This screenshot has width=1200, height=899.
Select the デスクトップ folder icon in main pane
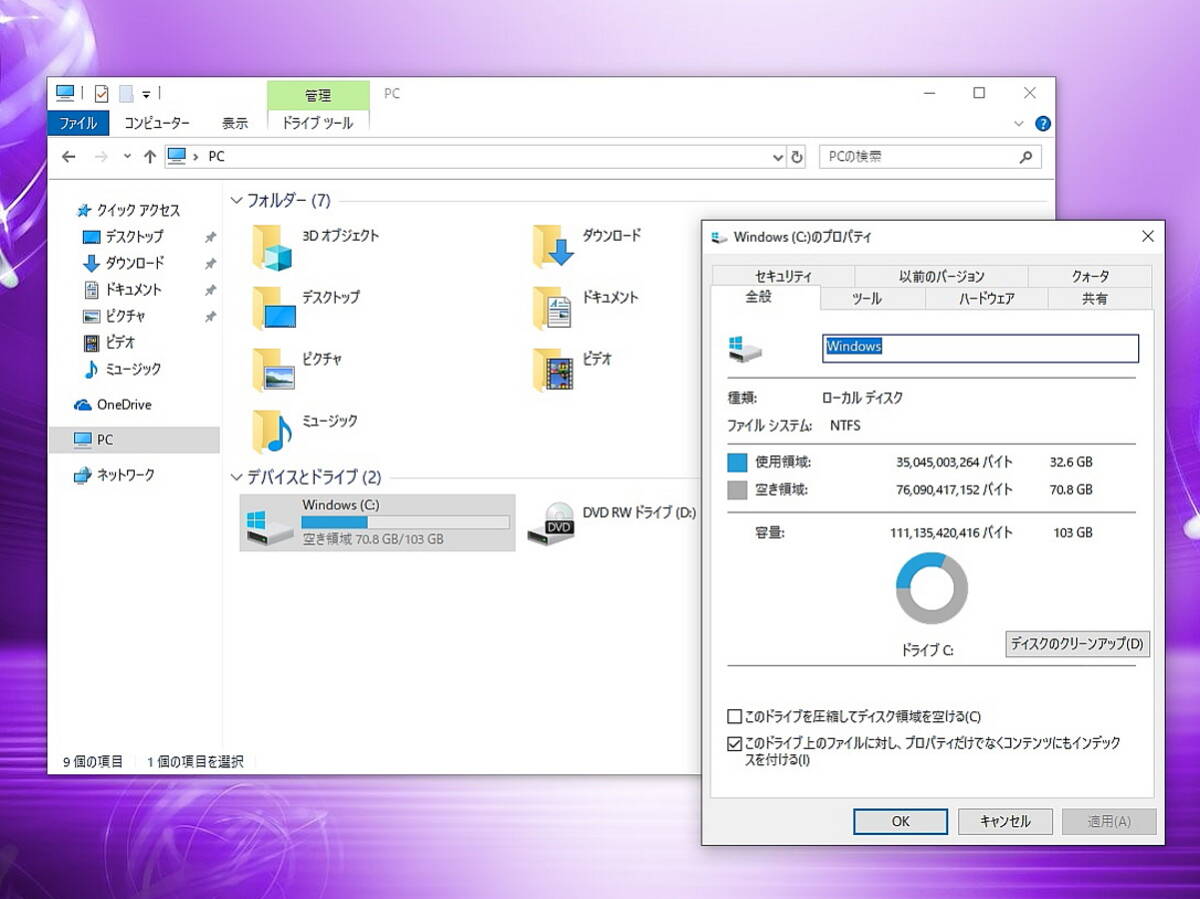pos(273,308)
